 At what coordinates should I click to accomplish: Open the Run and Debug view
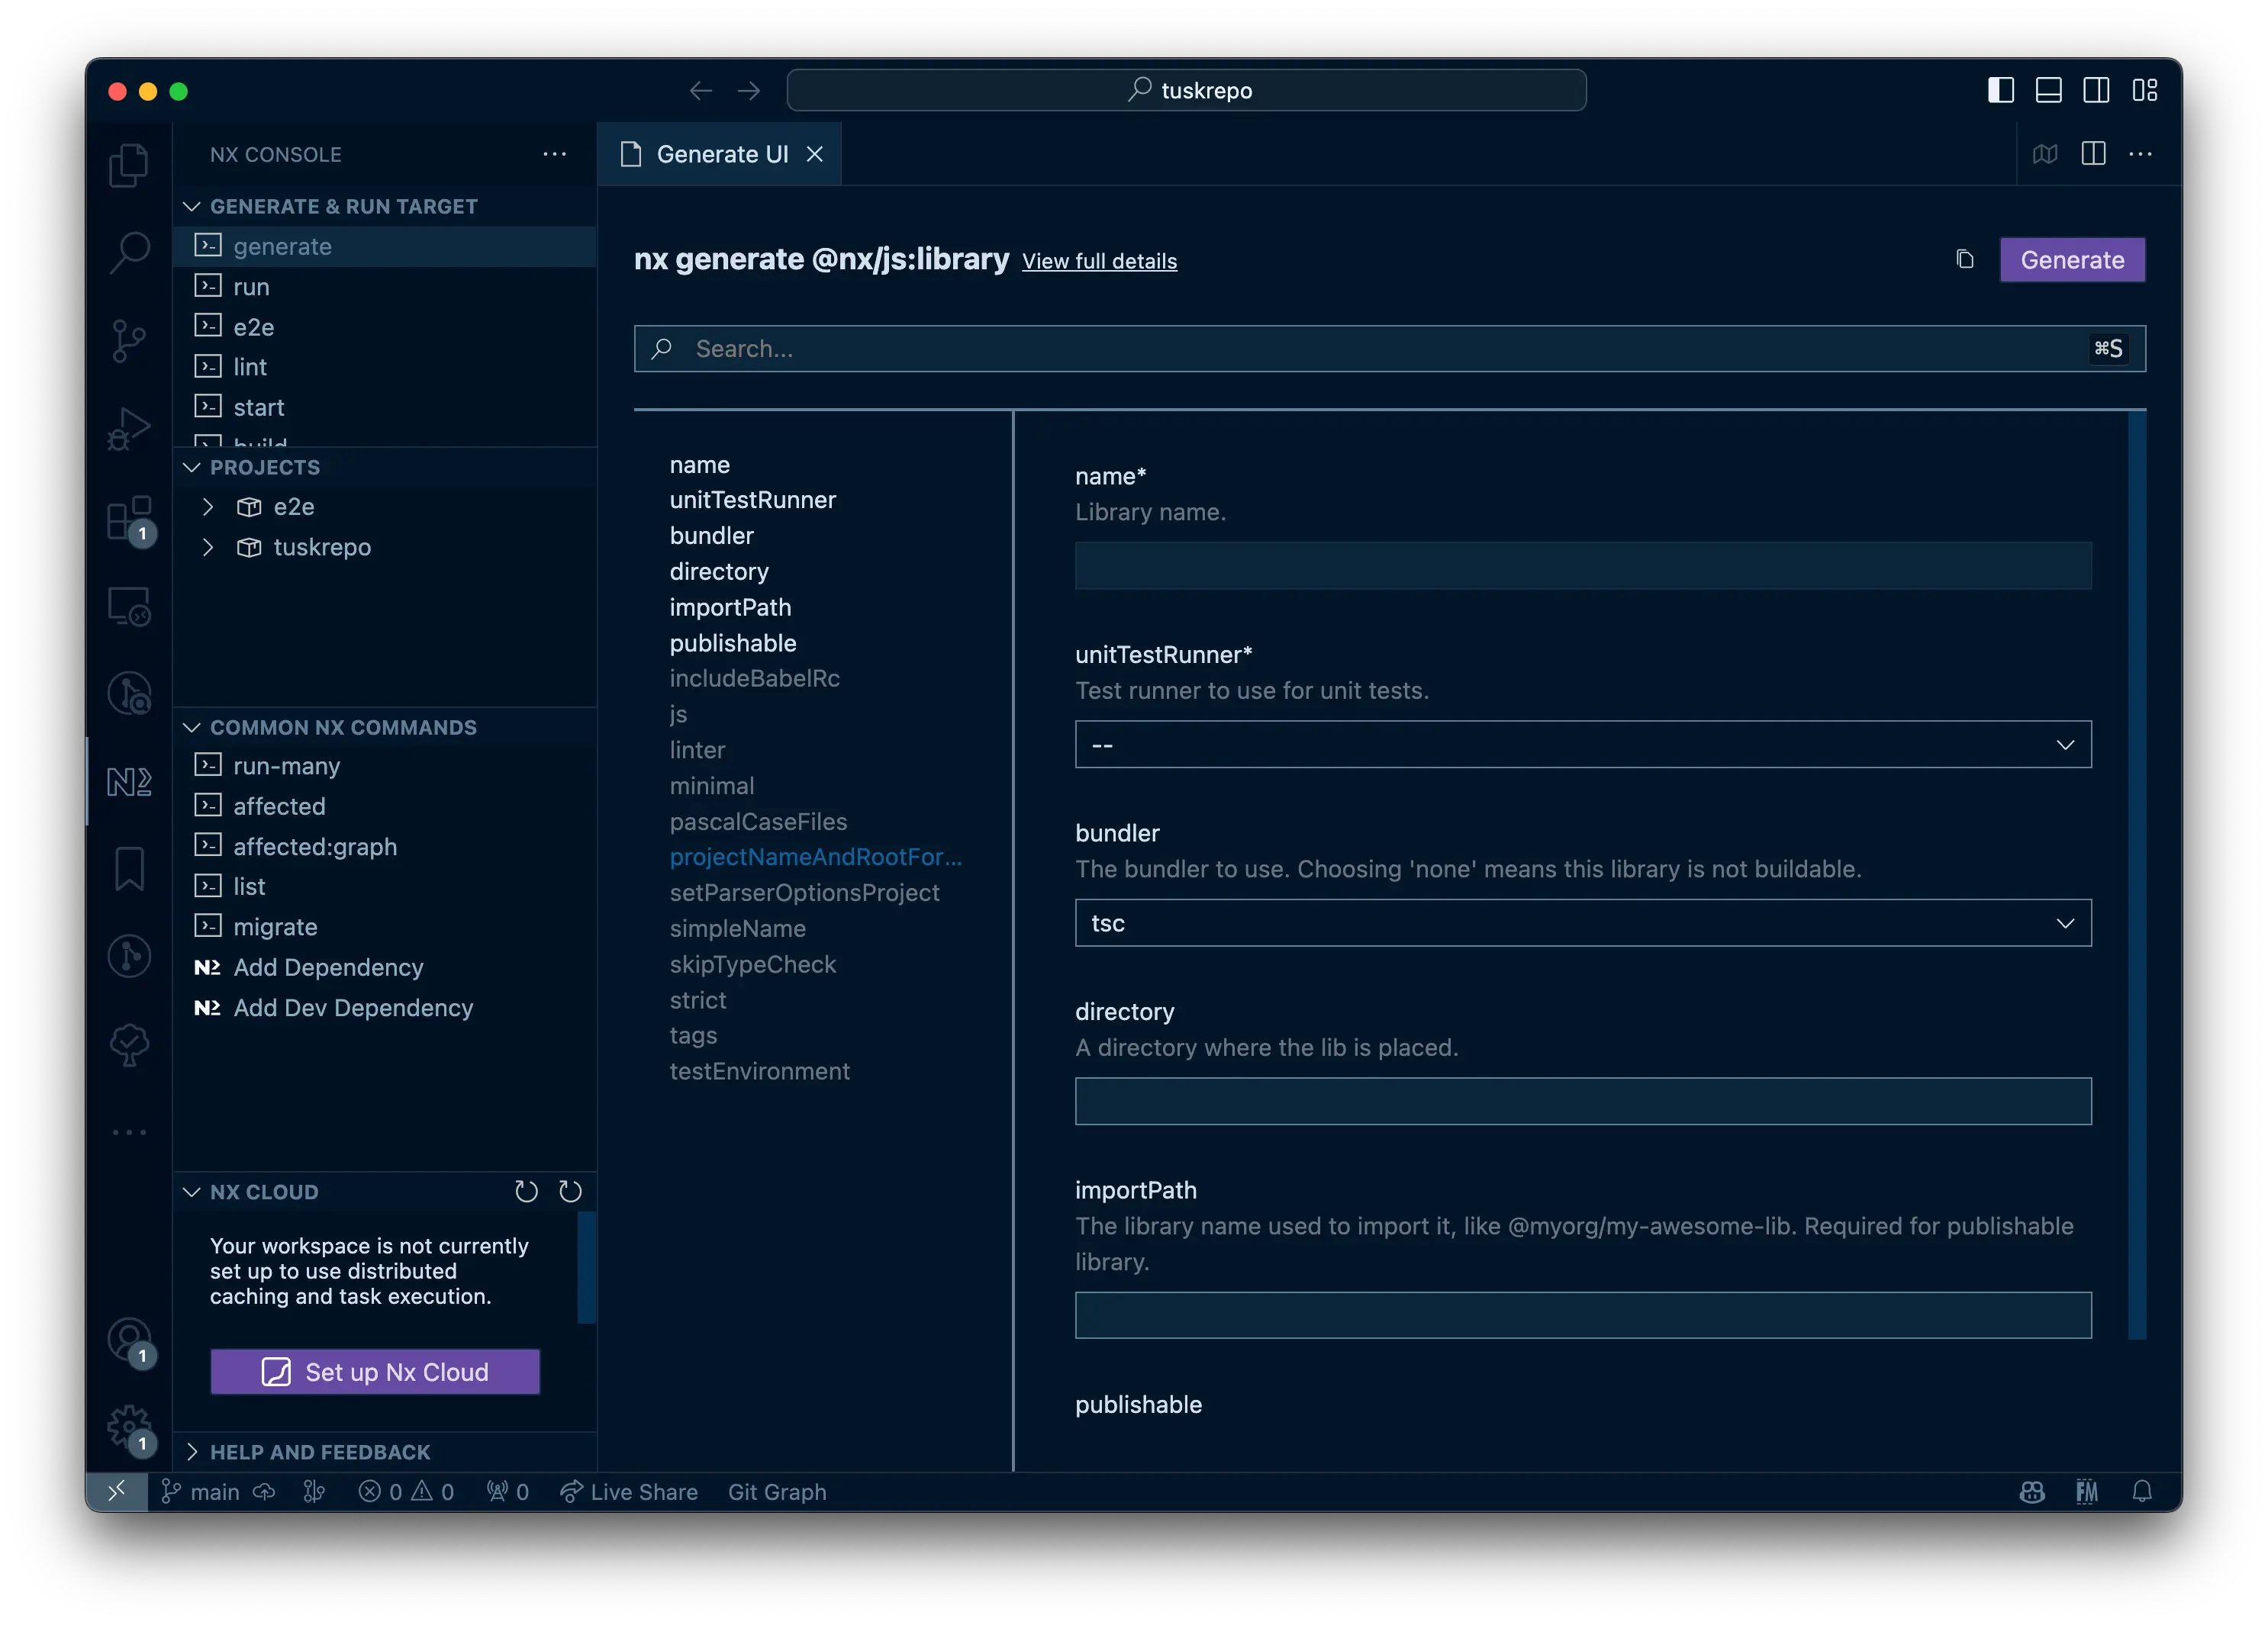[129, 427]
